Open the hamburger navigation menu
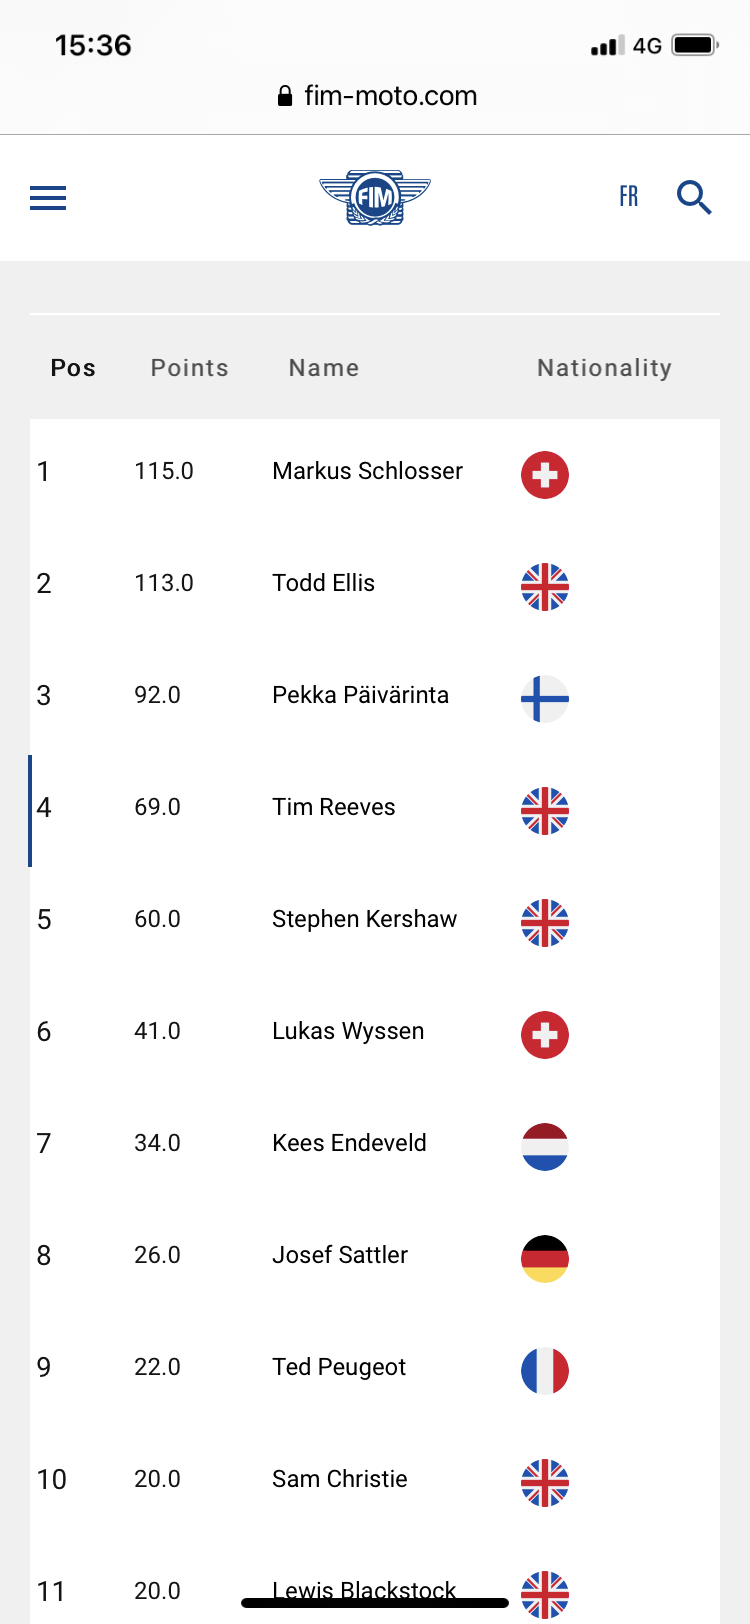 point(48,198)
